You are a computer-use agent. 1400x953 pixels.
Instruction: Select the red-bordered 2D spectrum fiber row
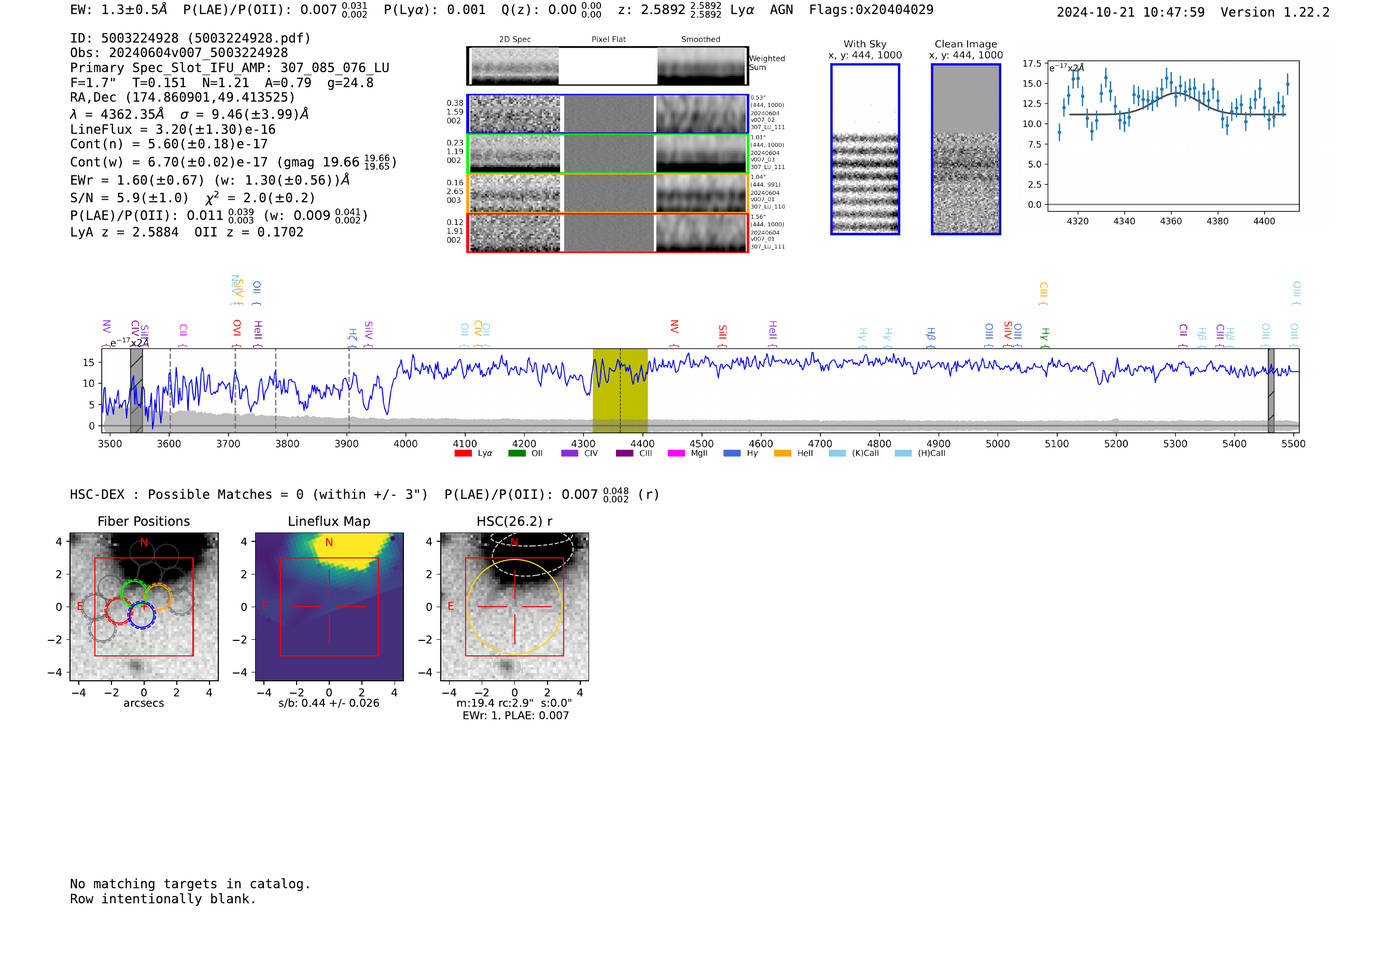(x=607, y=233)
